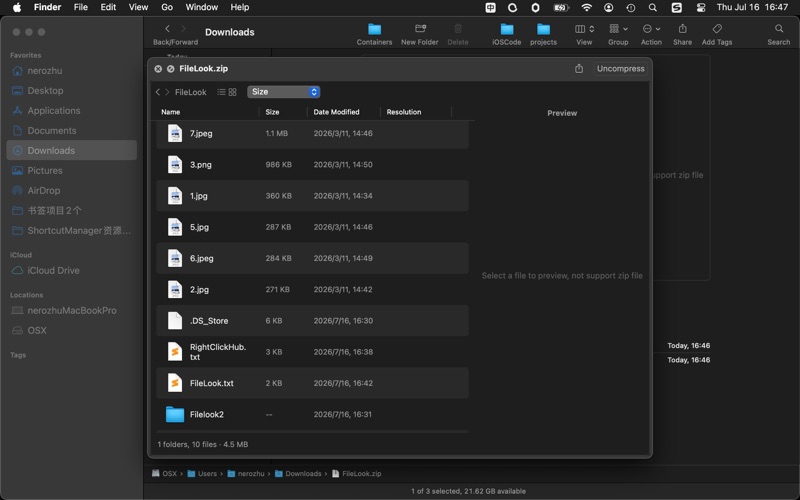Image resolution: width=800 pixels, height=500 pixels.
Task: Open the Help menu
Action: [x=240, y=7]
